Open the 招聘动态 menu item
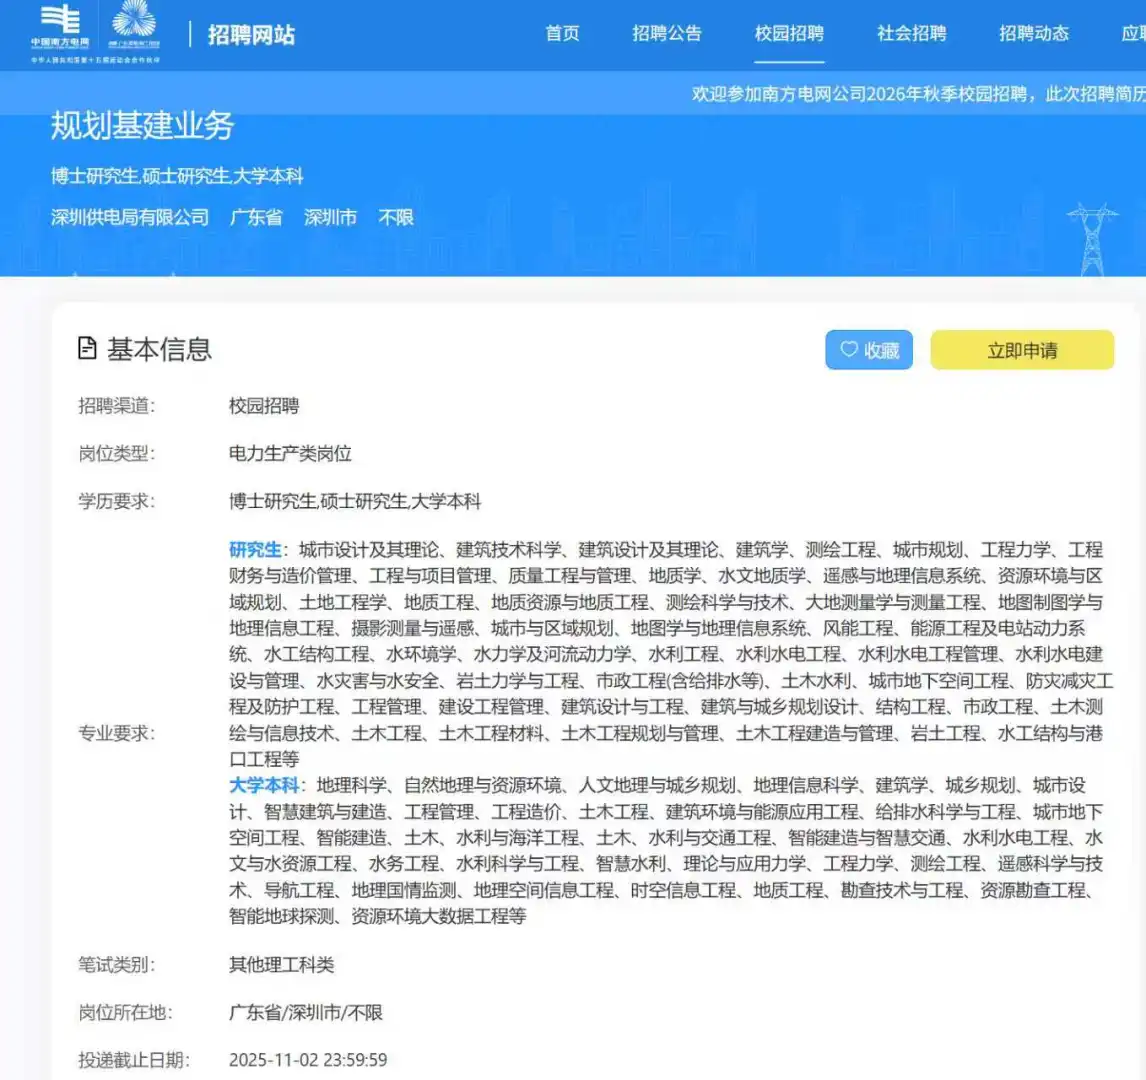Viewport: 1146px width, 1080px height. tap(1033, 34)
